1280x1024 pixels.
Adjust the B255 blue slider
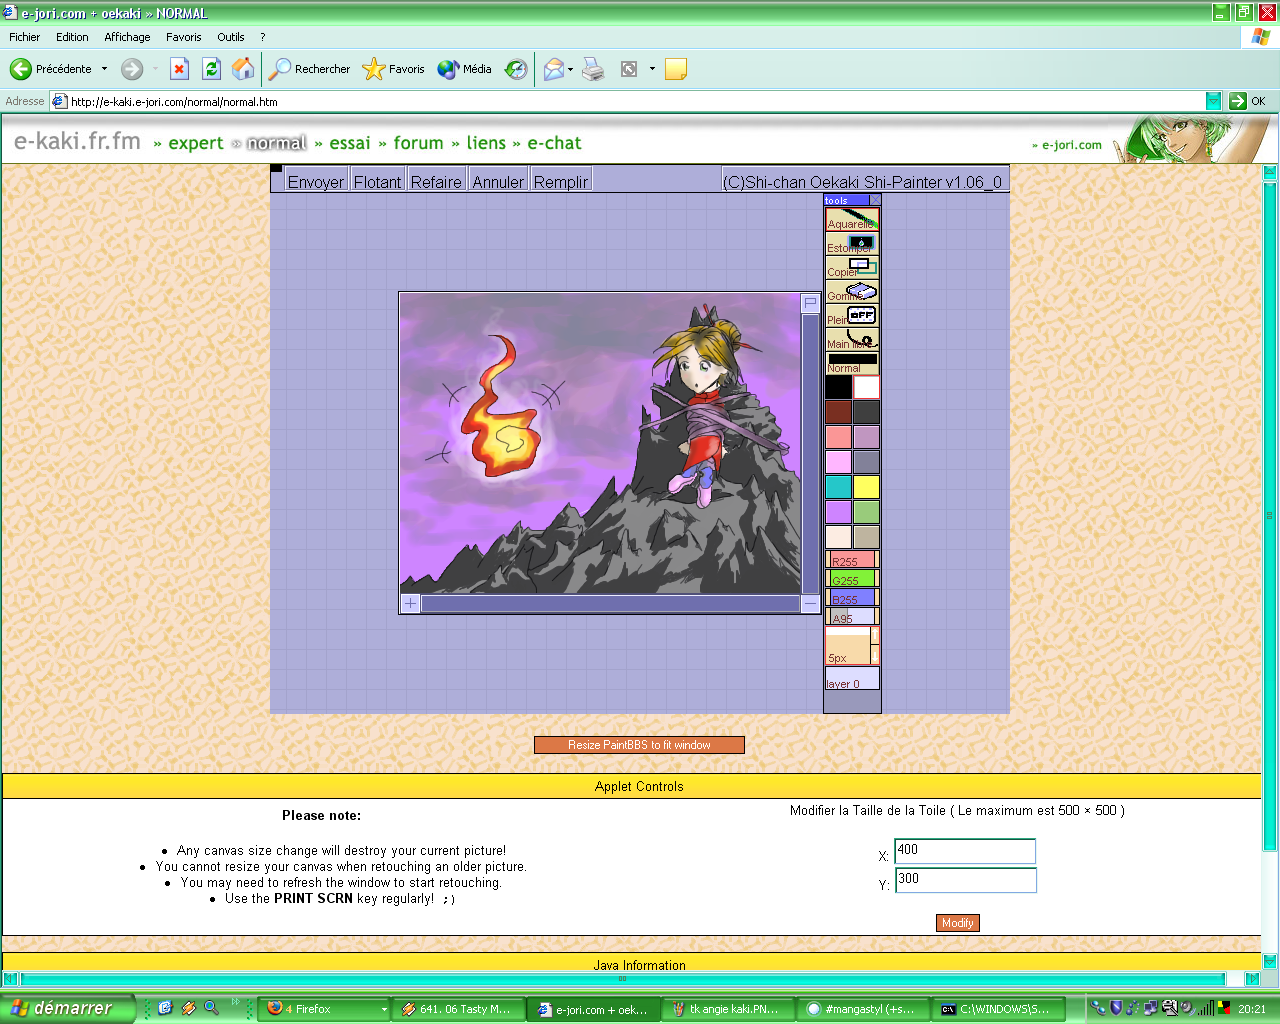852,598
